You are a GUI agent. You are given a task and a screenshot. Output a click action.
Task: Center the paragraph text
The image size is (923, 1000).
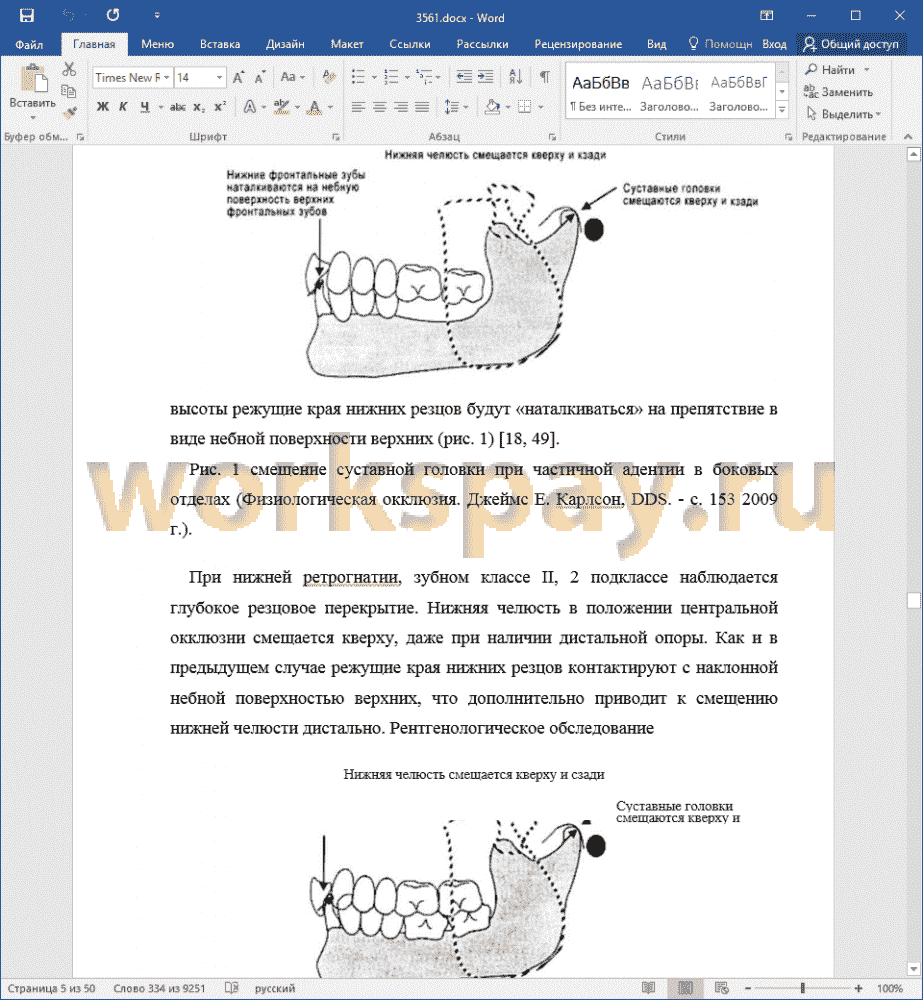[x=380, y=107]
